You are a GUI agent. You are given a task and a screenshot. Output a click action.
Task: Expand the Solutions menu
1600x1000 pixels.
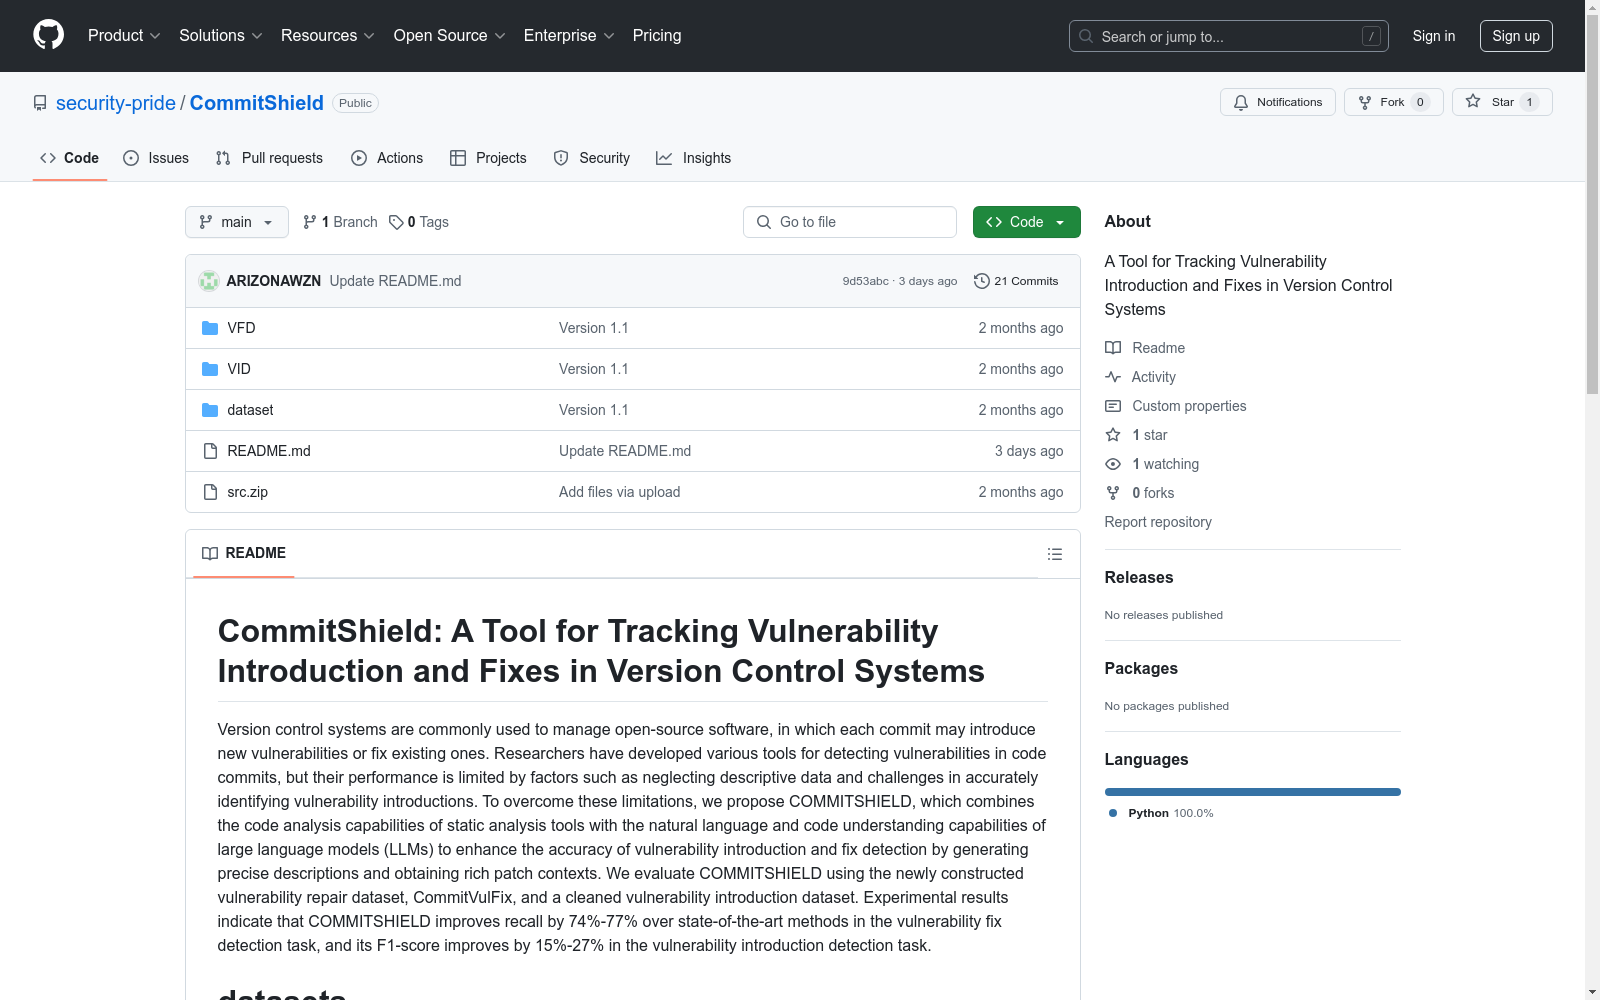(x=220, y=35)
